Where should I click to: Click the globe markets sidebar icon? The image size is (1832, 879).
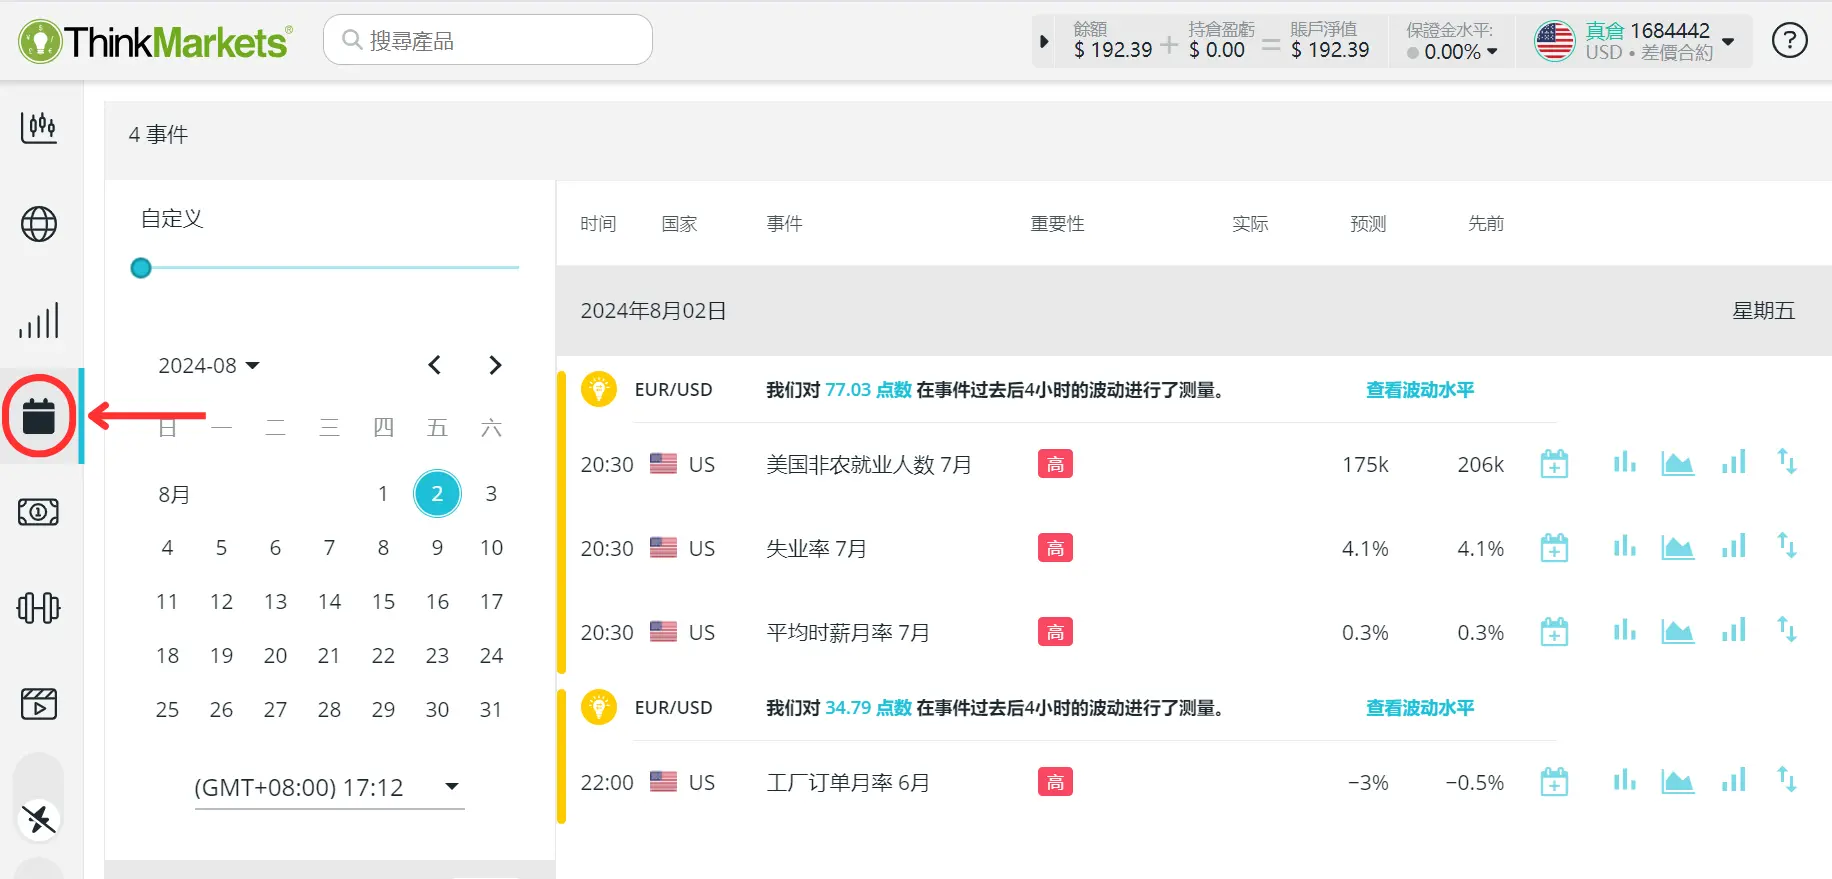pyautogui.click(x=39, y=224)
